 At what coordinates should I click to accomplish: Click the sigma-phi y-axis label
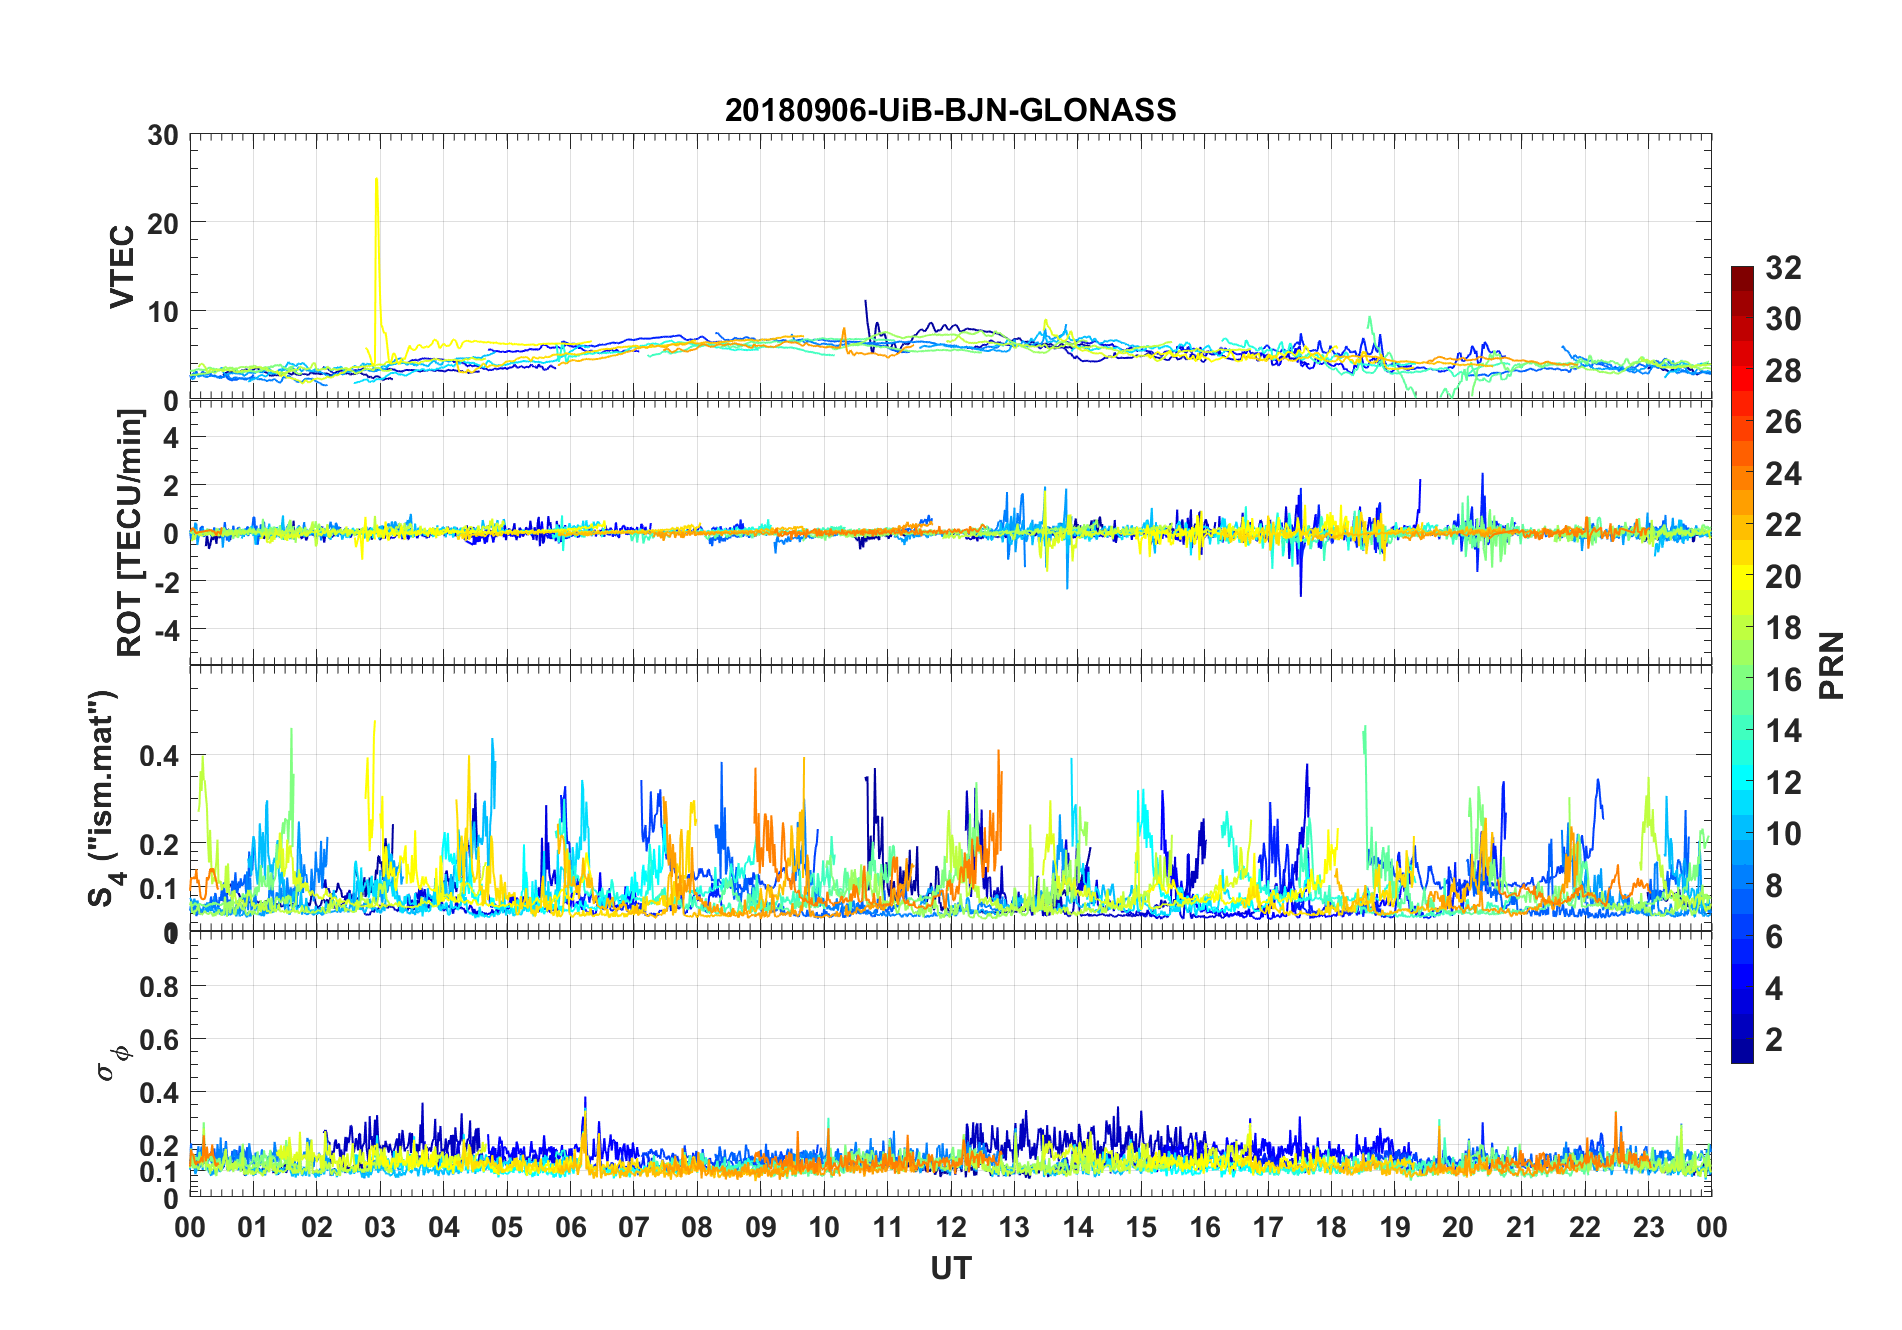pos(112,1062)
